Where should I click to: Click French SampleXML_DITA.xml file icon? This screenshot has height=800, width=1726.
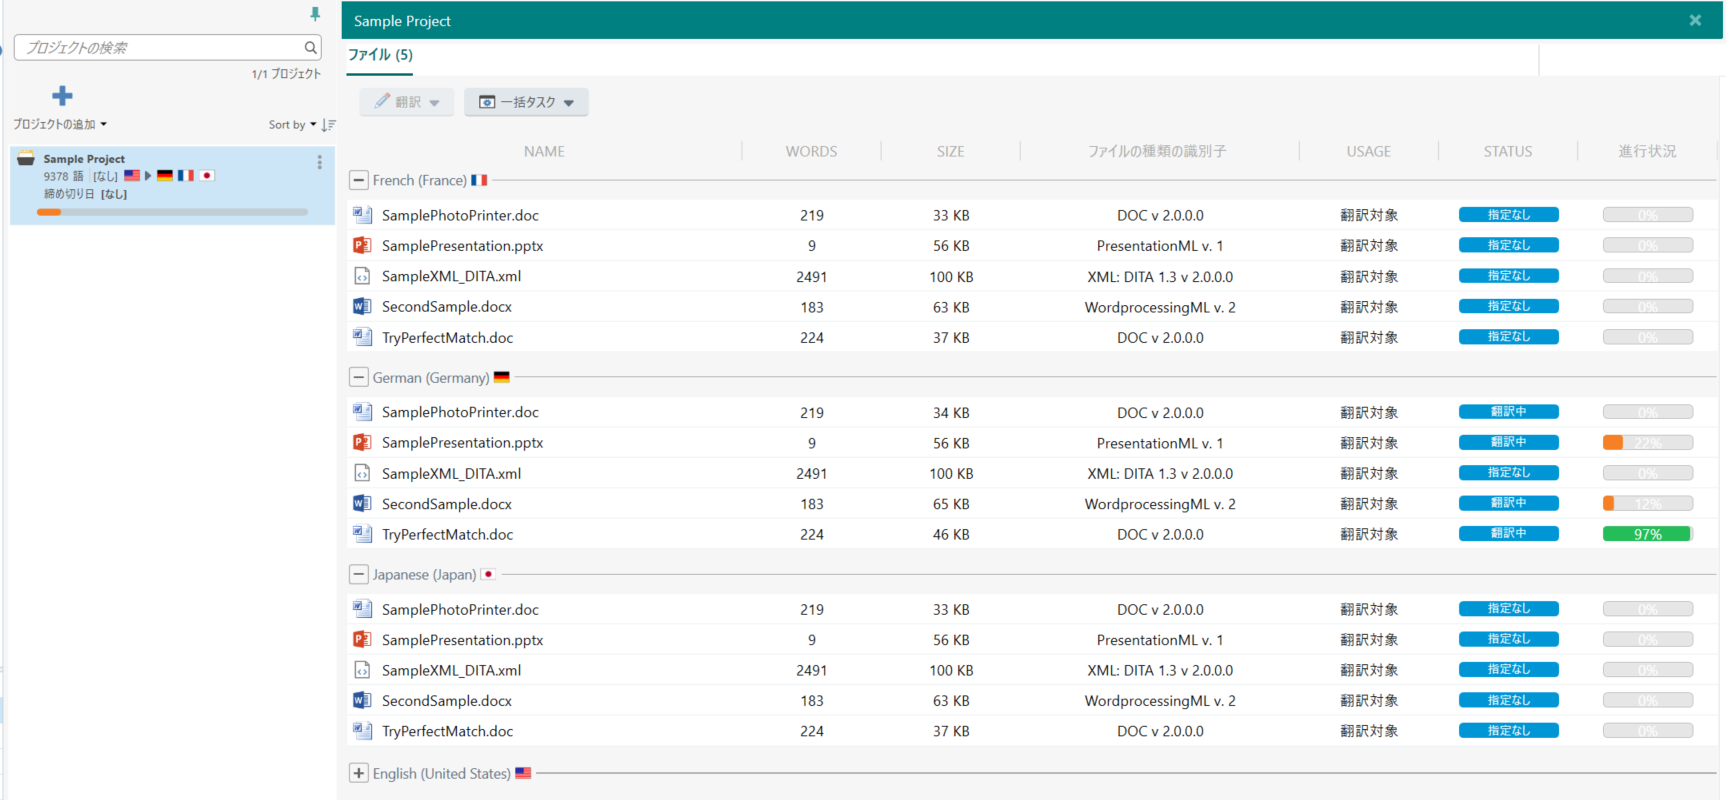pos(362,276)
